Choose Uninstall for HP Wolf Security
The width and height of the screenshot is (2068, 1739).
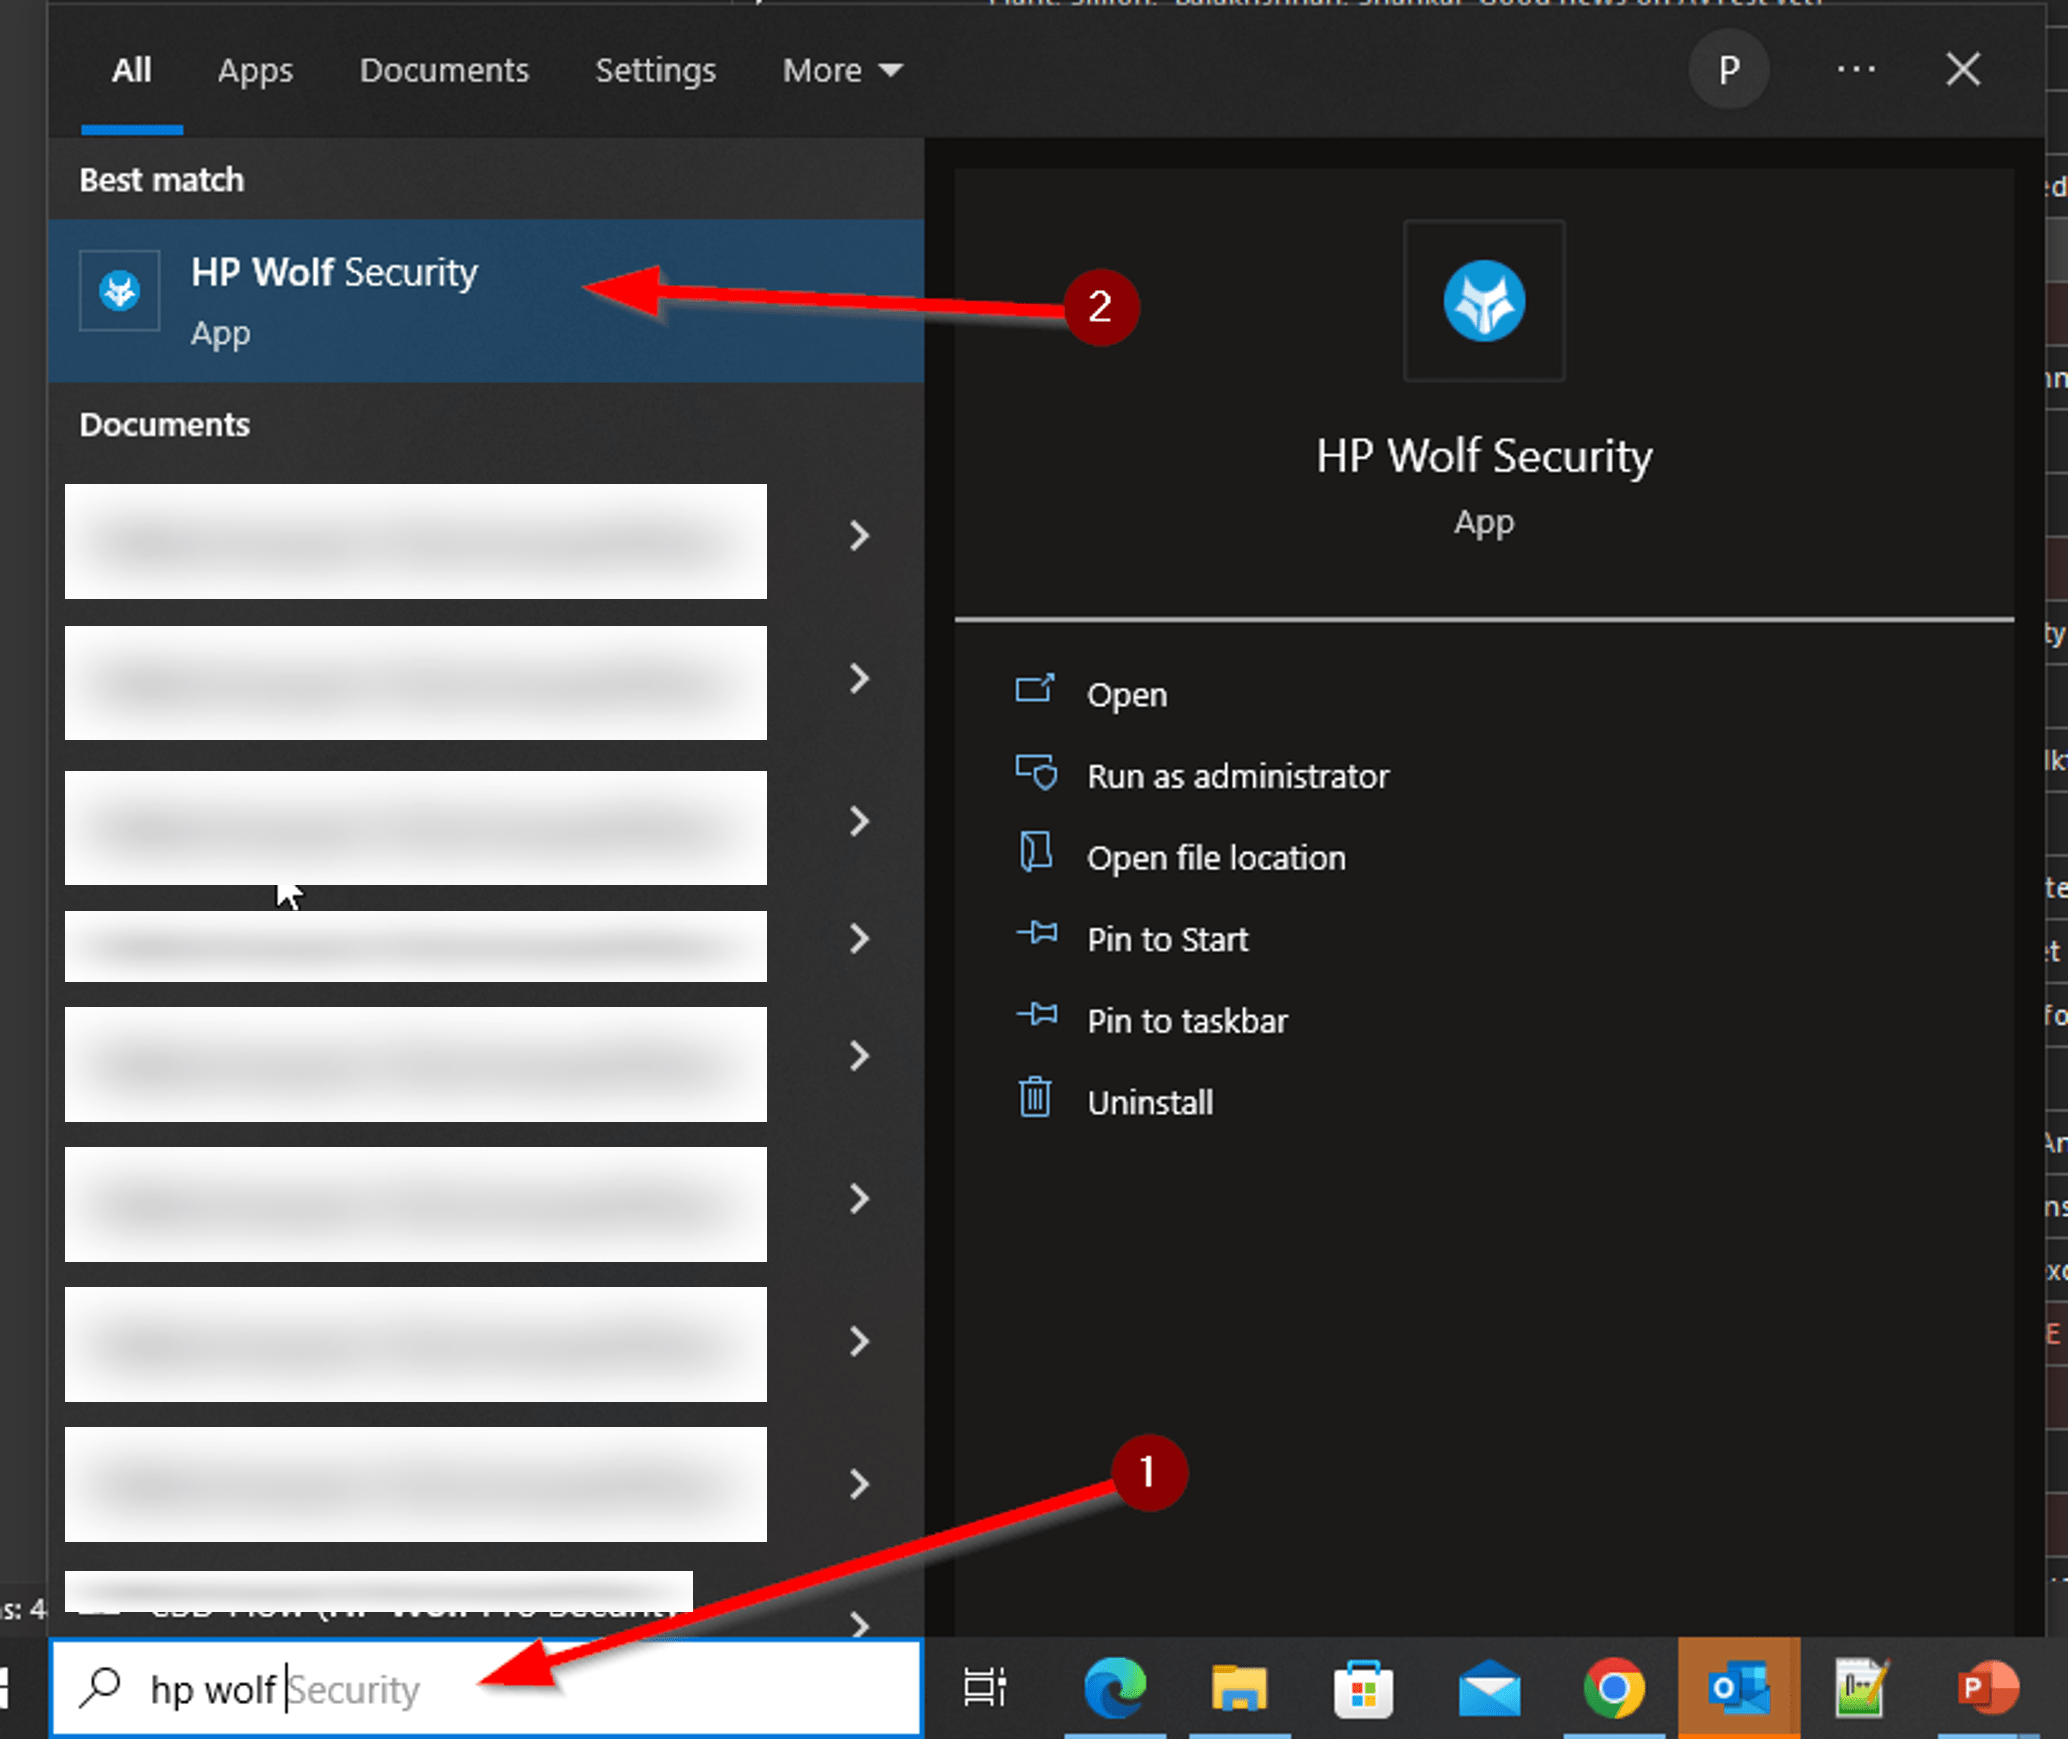(1150, 1102)
